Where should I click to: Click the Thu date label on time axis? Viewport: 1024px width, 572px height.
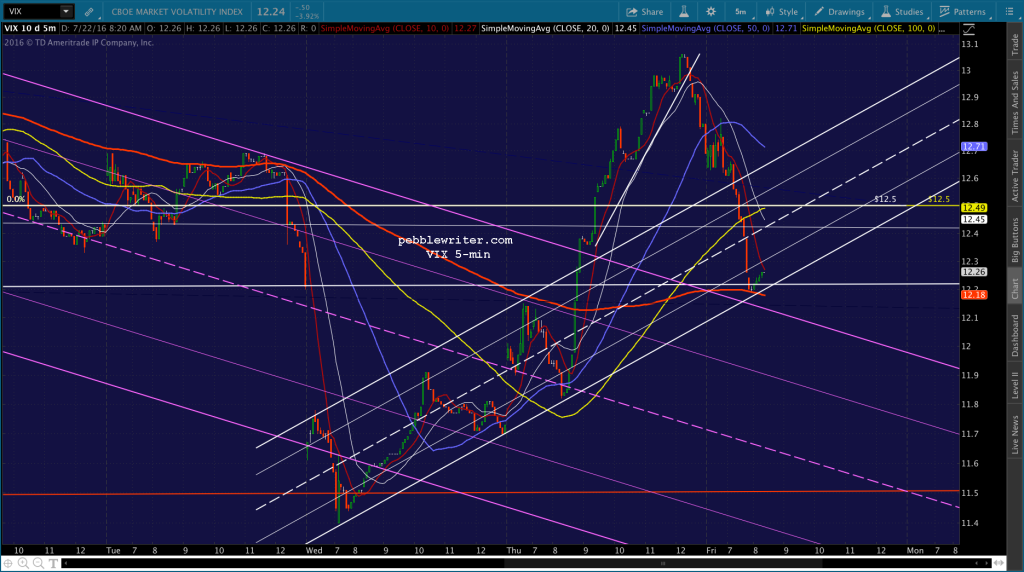[514, 550]
